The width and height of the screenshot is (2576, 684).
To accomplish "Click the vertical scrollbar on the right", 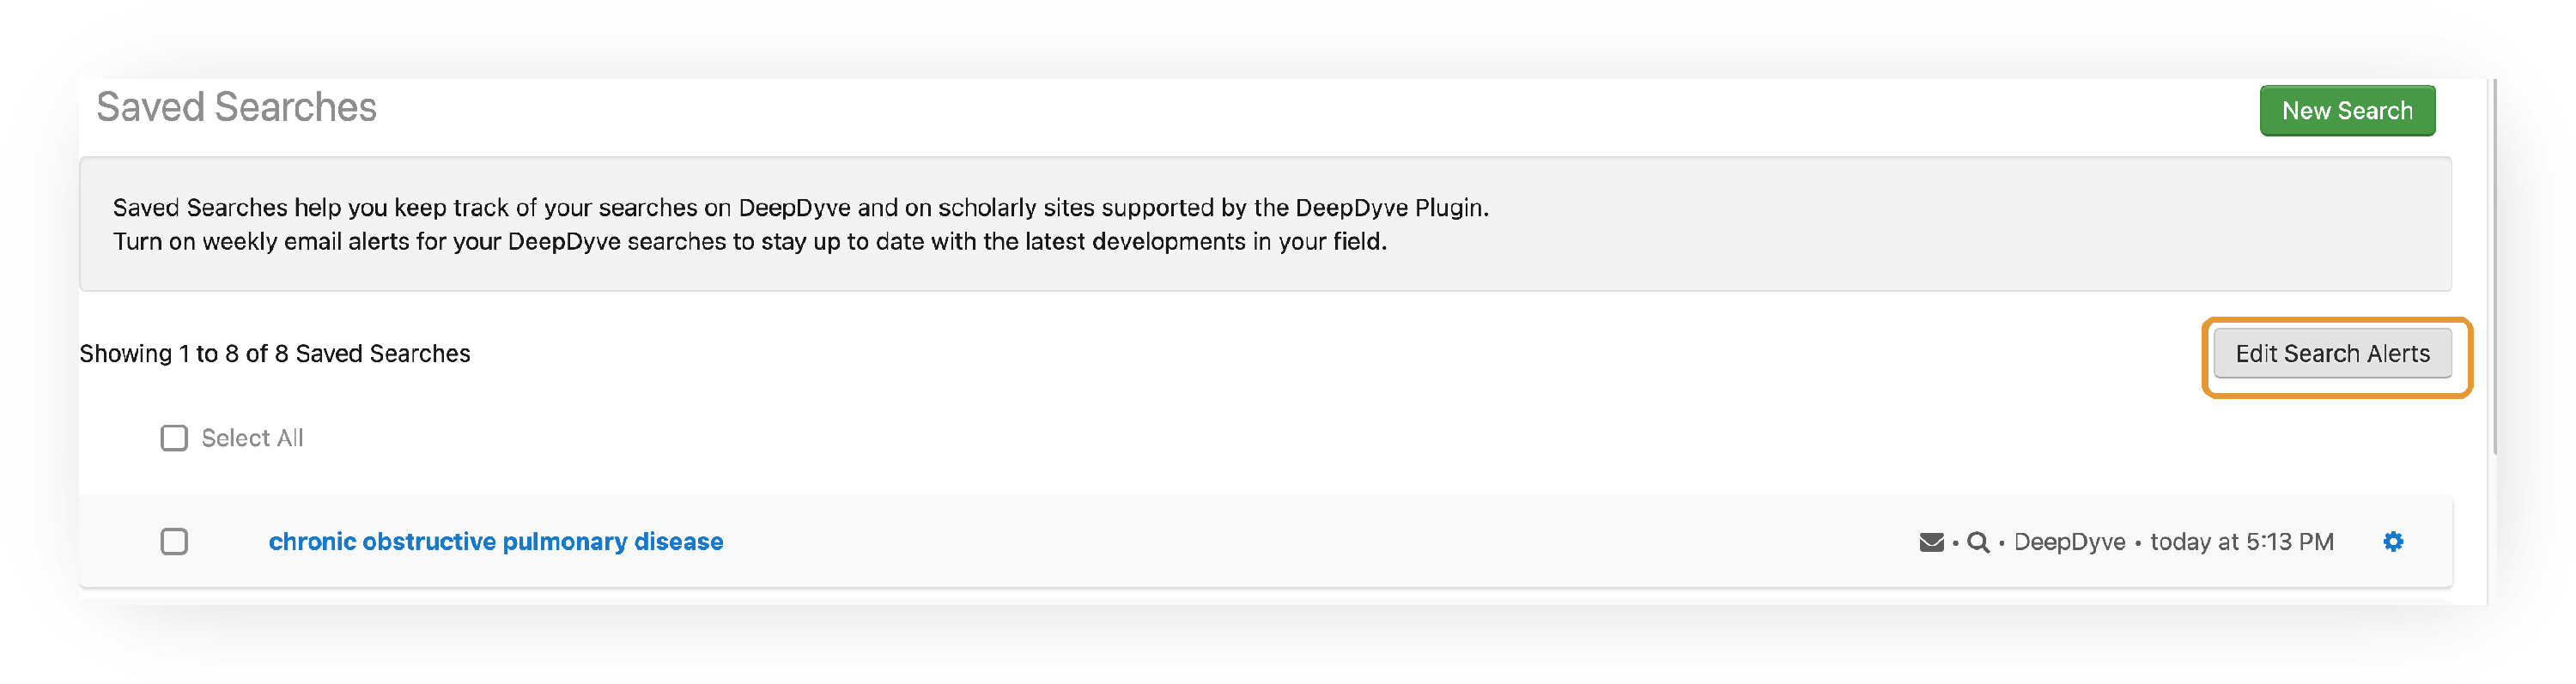I will [x=2495, y=266].
